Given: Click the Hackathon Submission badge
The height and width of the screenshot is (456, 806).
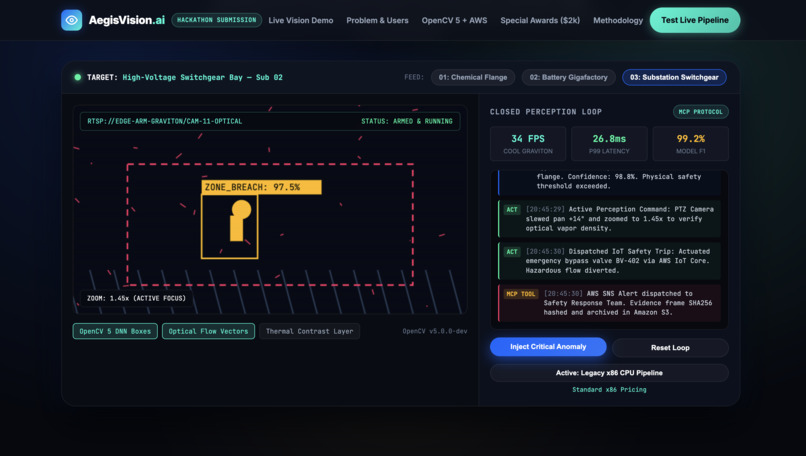Looking at the screenshot, I should (x=216, y=20).
